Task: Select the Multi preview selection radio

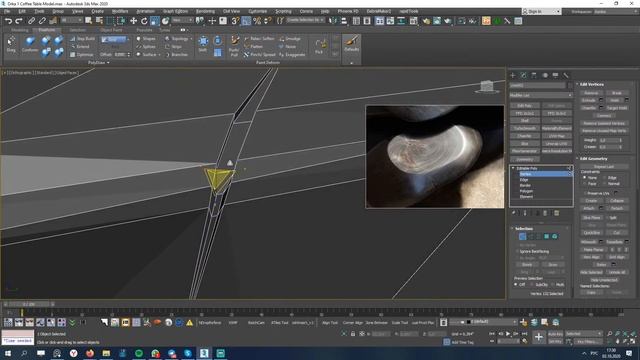Action: [552, 284]
